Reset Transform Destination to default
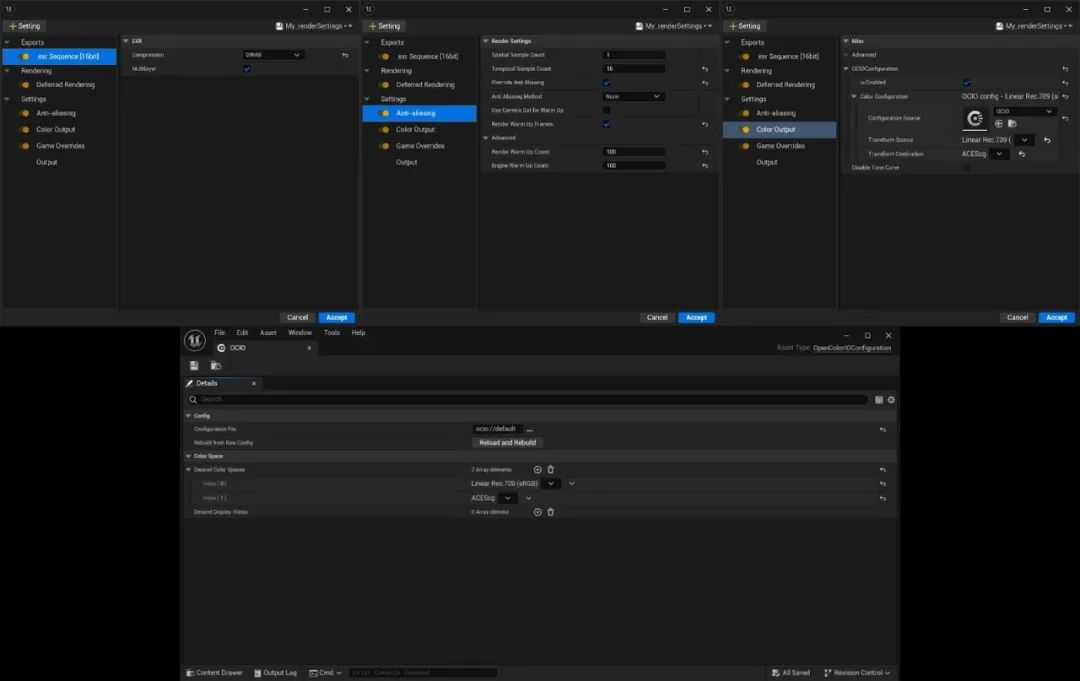This screenshot has height=681, width=1080. [x=1021, y=154]
